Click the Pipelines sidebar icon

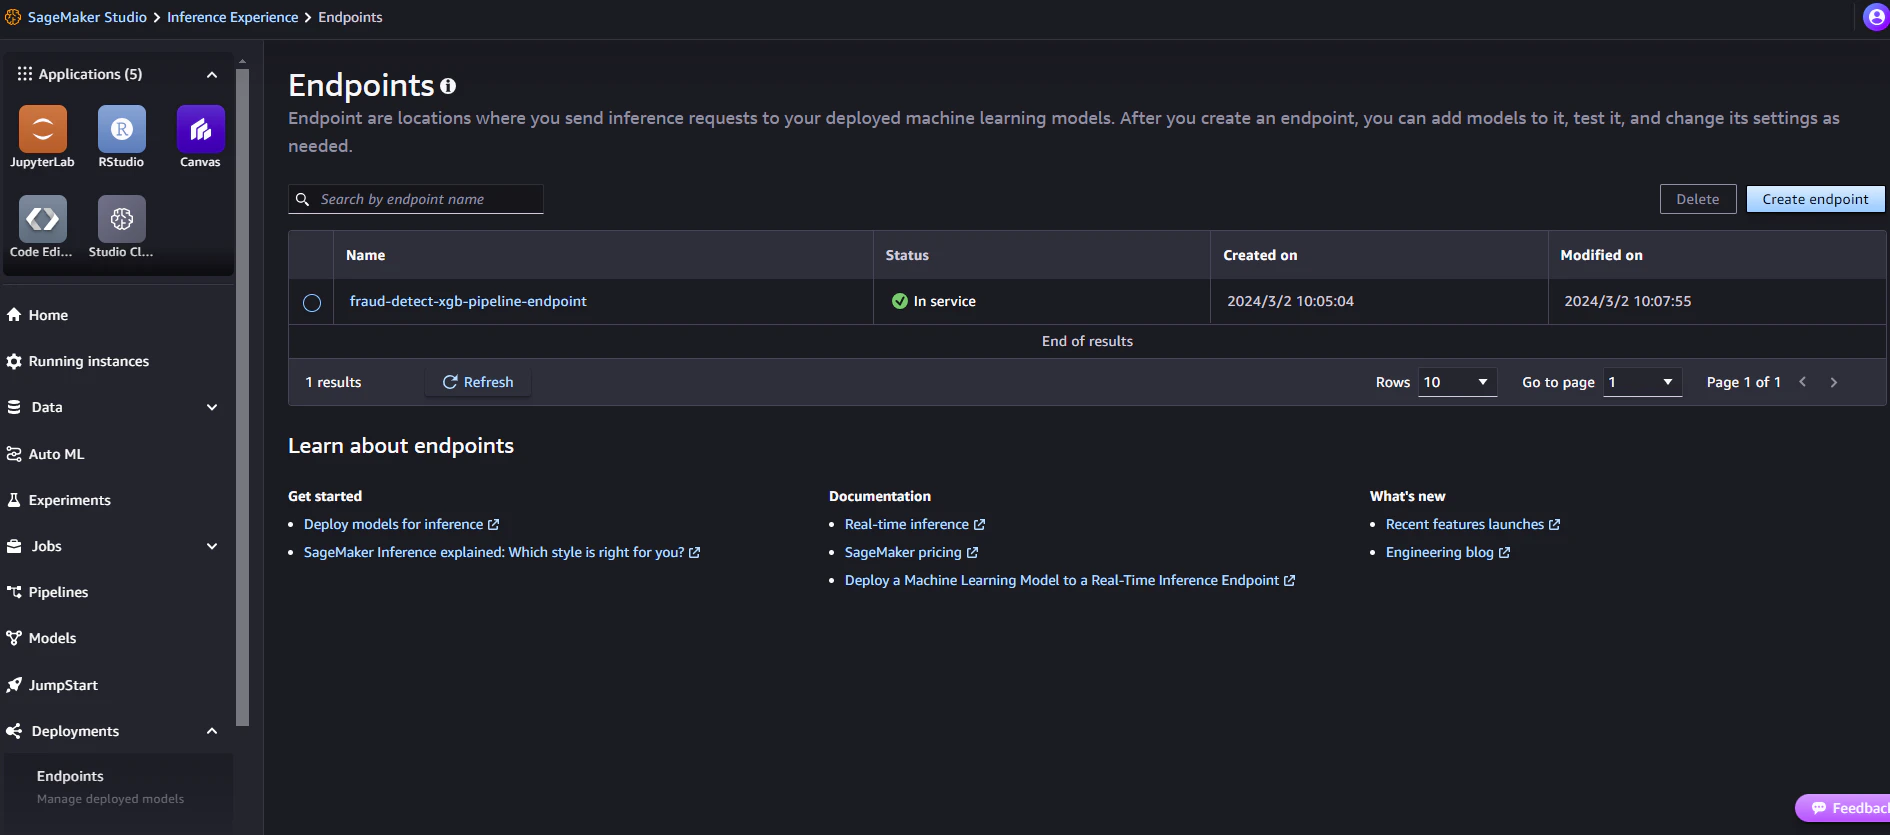[x=14, y=592]
